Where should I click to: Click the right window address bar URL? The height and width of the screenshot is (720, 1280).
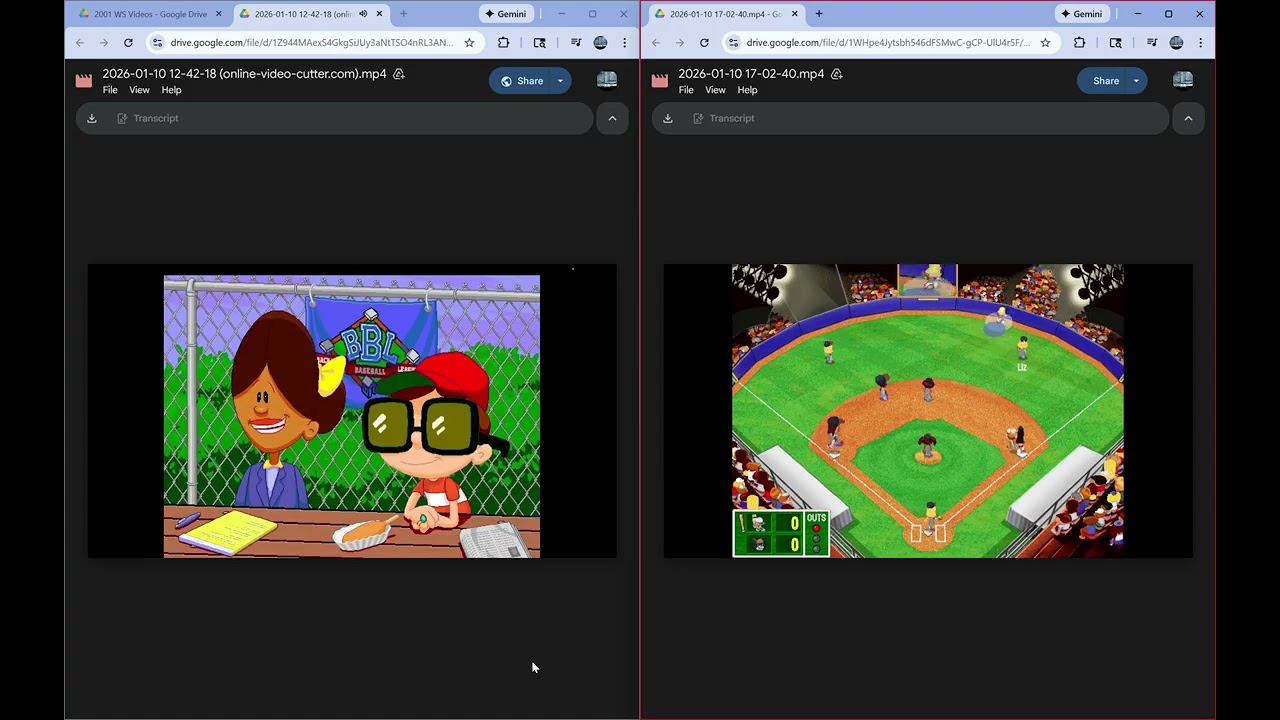click(888, 43)
